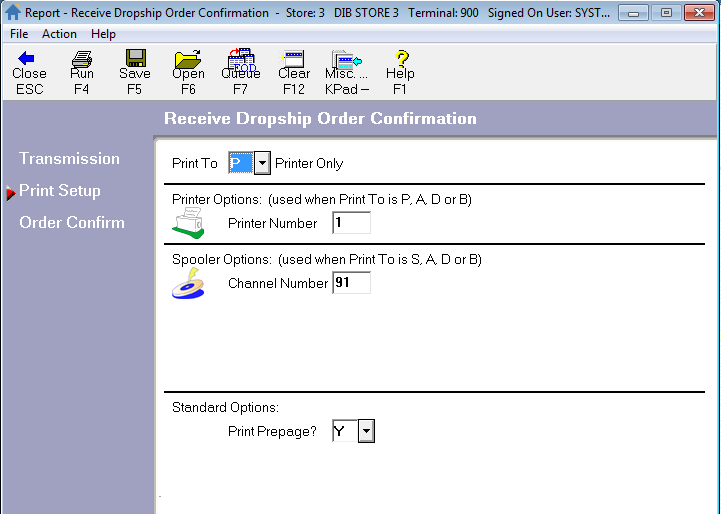
Task: Click the Close ESC arrow icon
Action: tap(26, 58)
